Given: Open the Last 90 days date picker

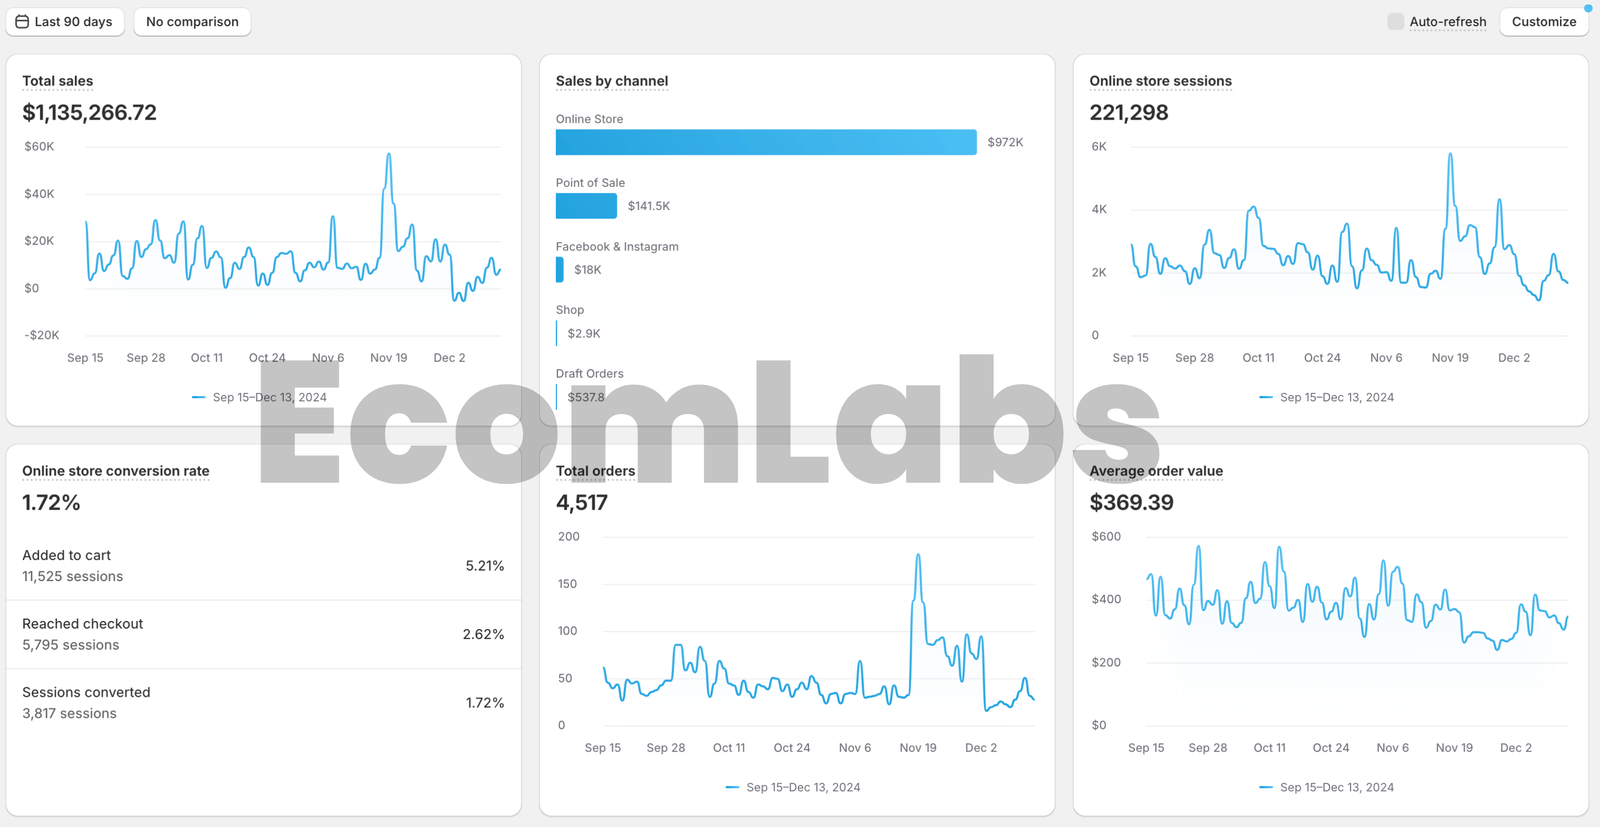Looking at the screenshot, I should coord(65,22).
